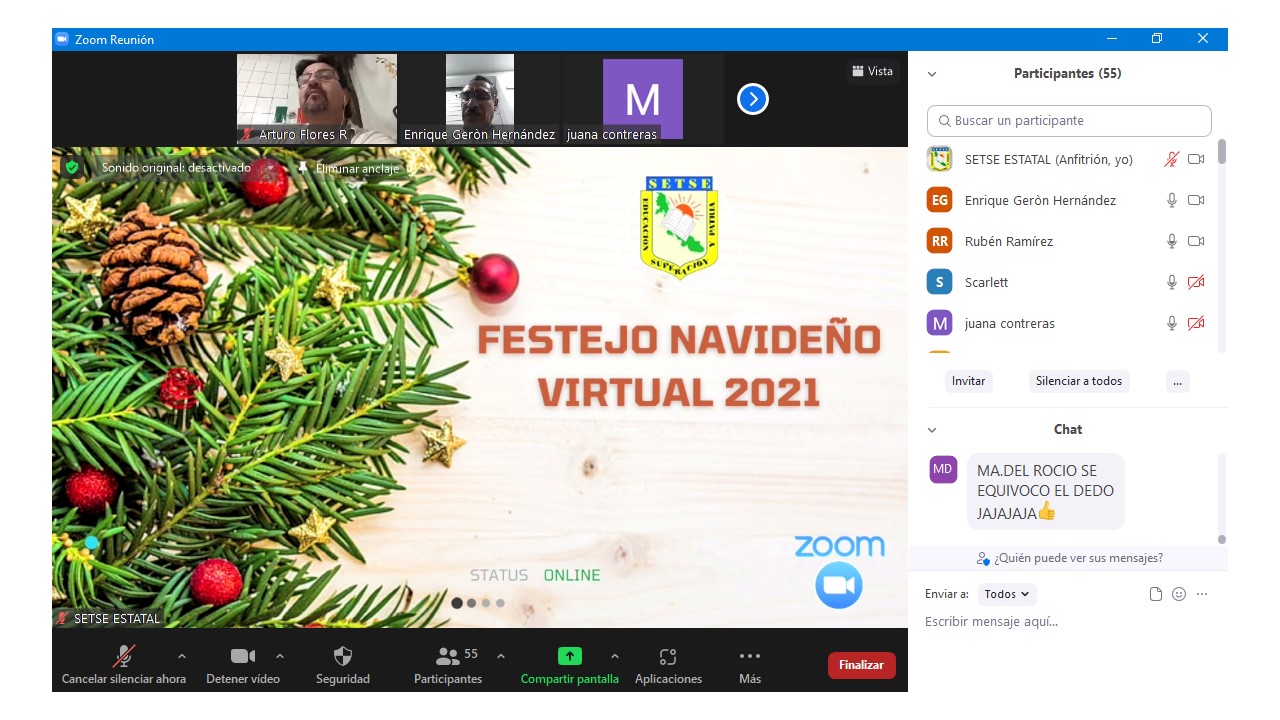Toggle juana contreras microphone icon
Screen dimensions: 1280x720
[1172, 323]
